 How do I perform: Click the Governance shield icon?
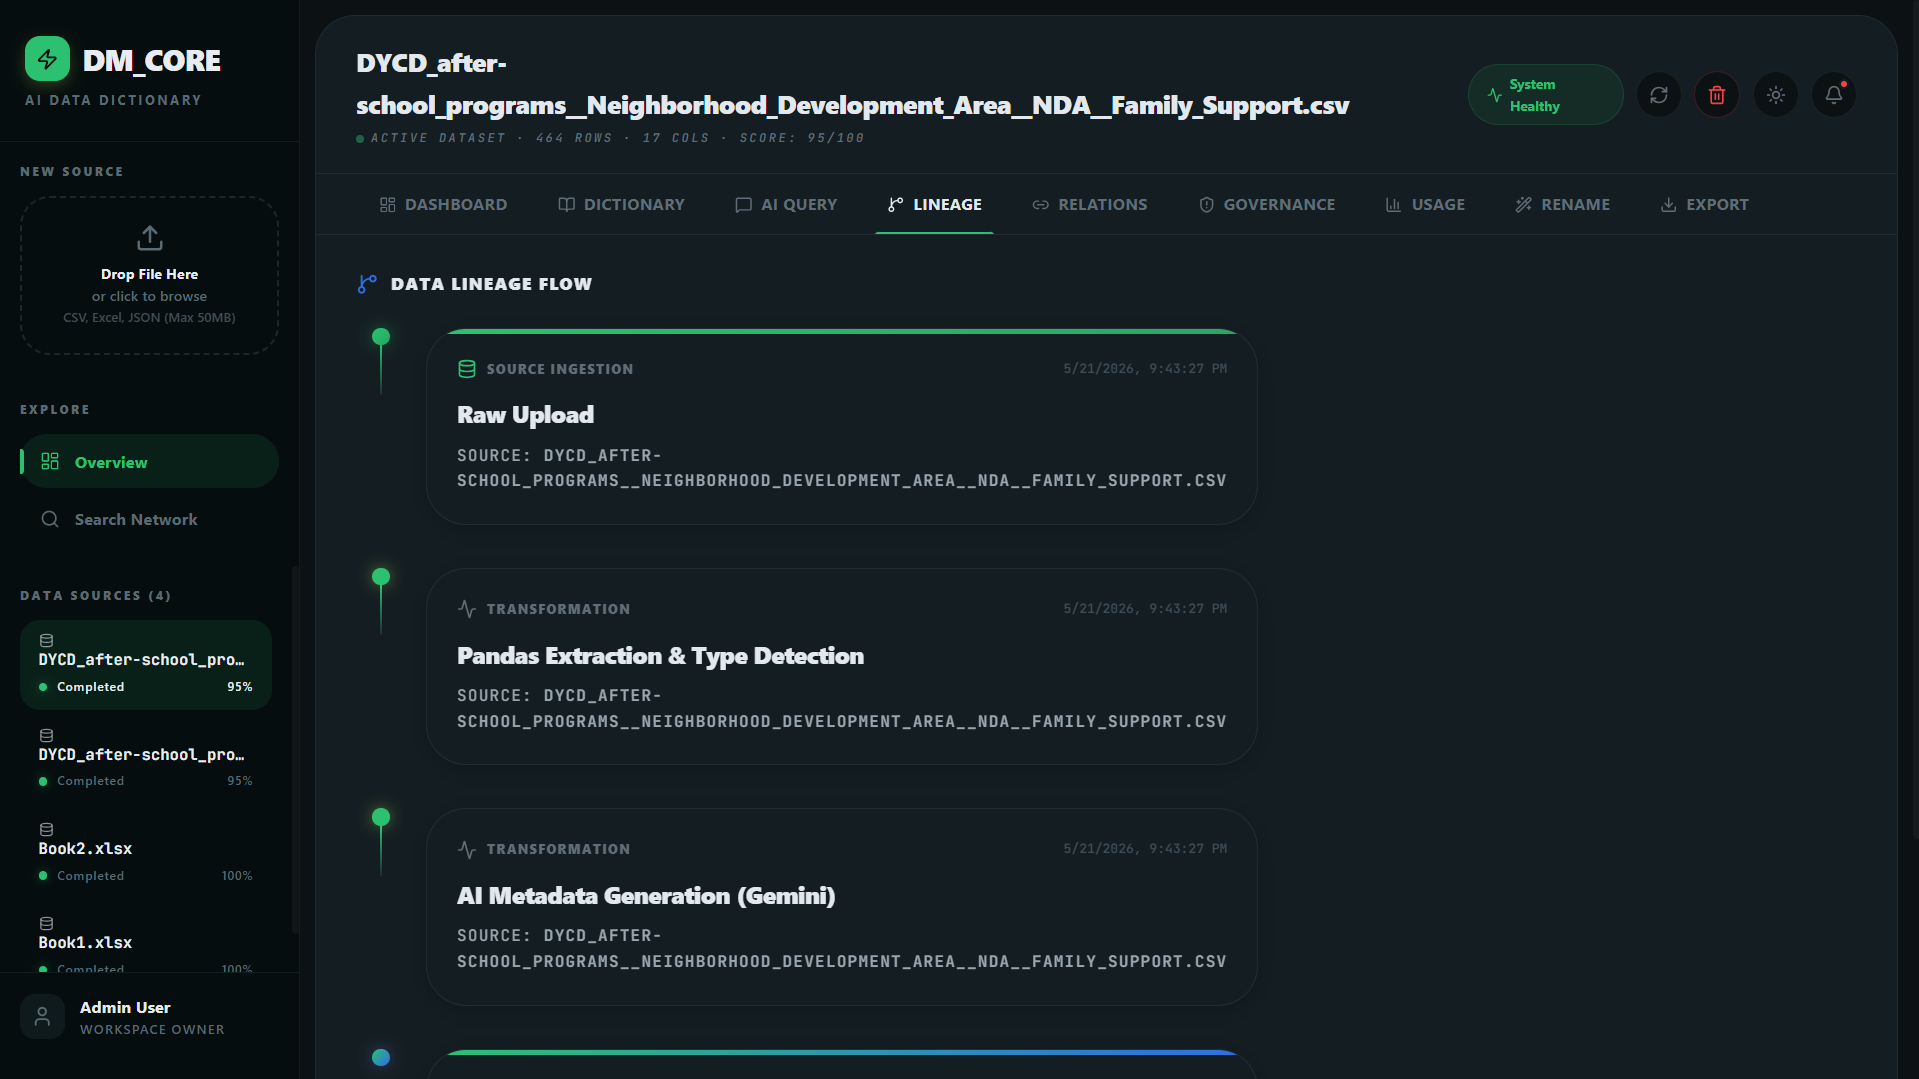pos(1206,204)
